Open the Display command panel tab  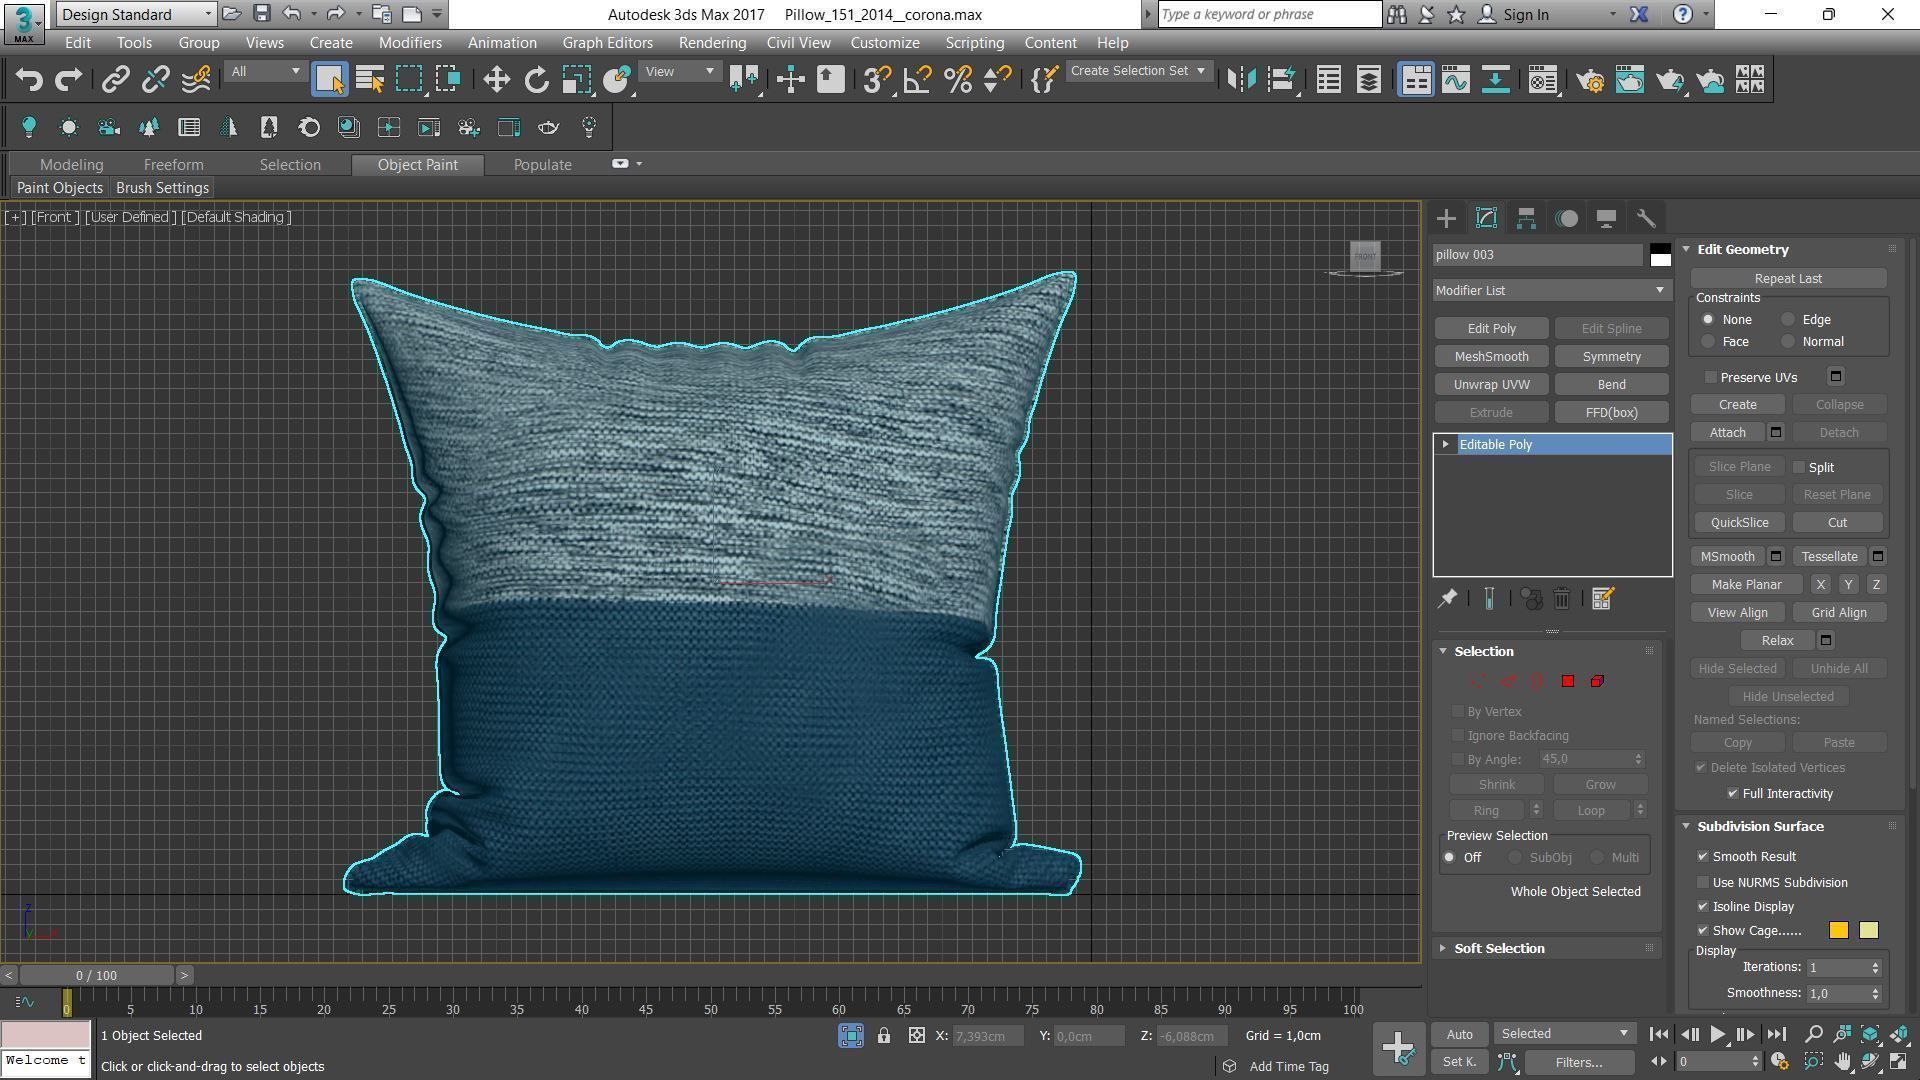1606,218
